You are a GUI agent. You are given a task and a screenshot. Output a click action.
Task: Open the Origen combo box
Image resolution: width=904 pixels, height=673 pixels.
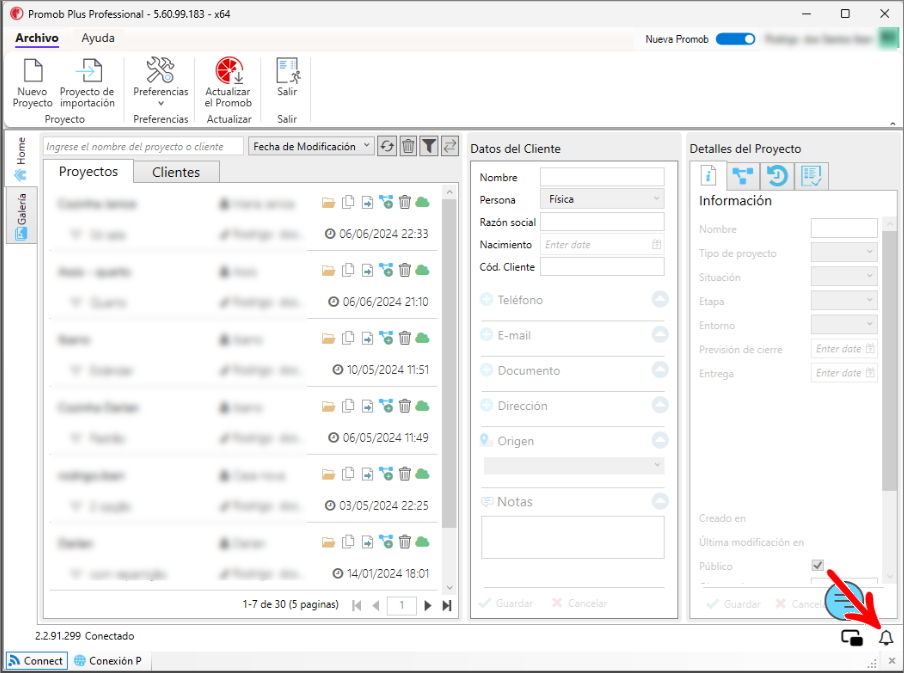(x=574, y=465)
